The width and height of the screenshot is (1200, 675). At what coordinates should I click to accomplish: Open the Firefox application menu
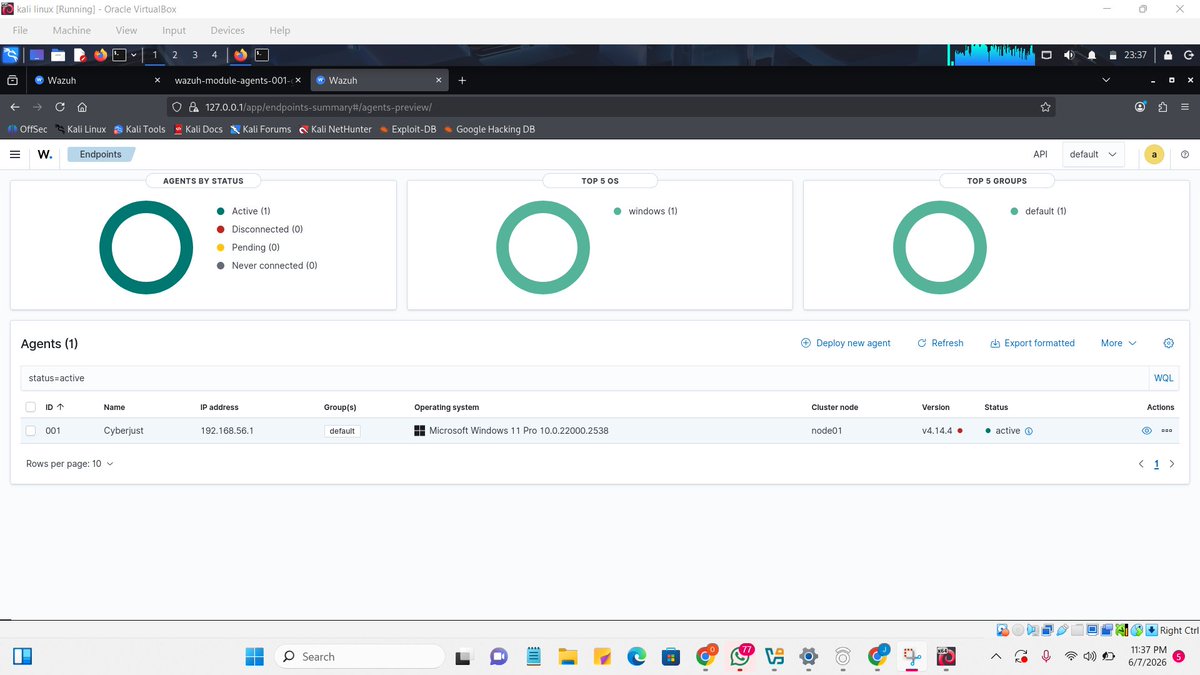click(1186, 107)
